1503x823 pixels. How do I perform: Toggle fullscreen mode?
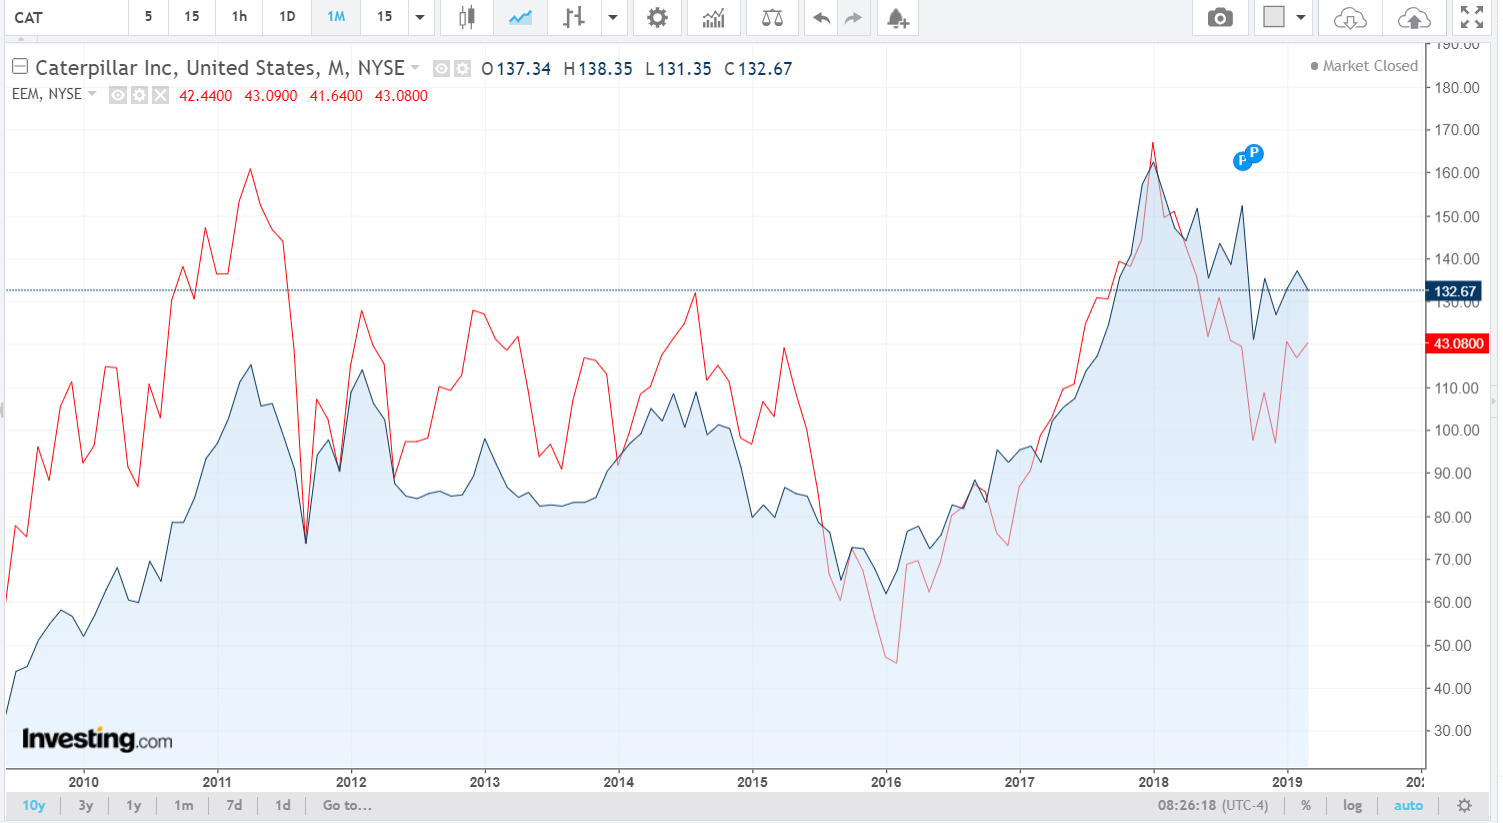tap(1472, 17)
